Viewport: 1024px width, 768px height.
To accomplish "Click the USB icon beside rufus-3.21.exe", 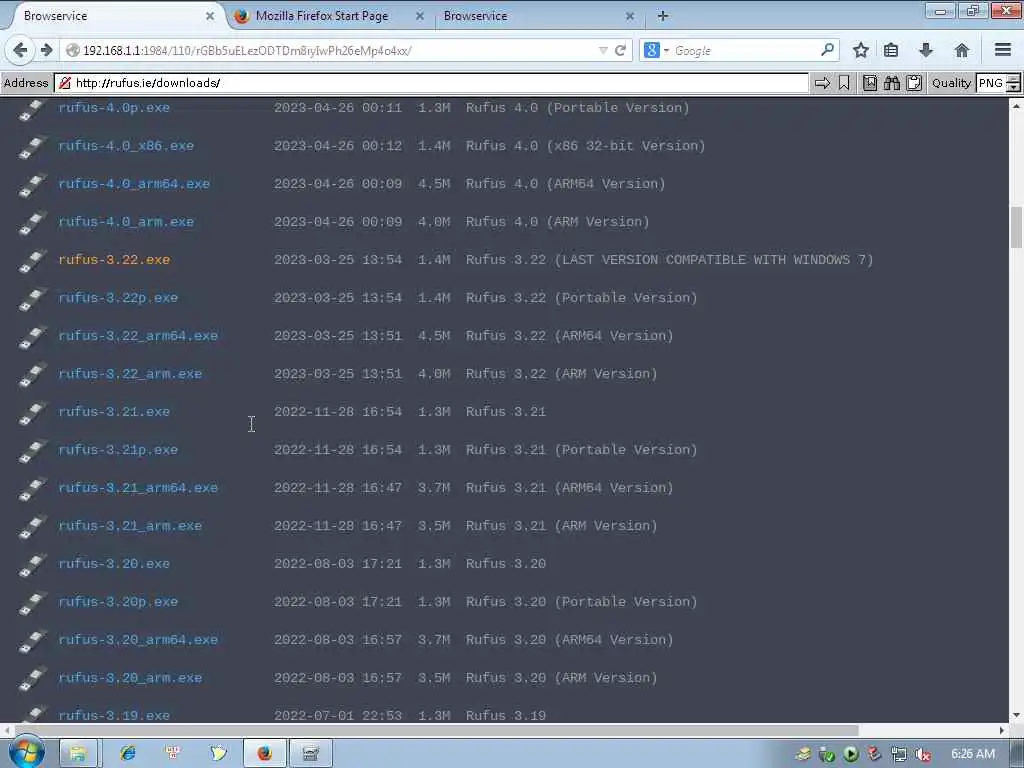I will click(33, 413).
